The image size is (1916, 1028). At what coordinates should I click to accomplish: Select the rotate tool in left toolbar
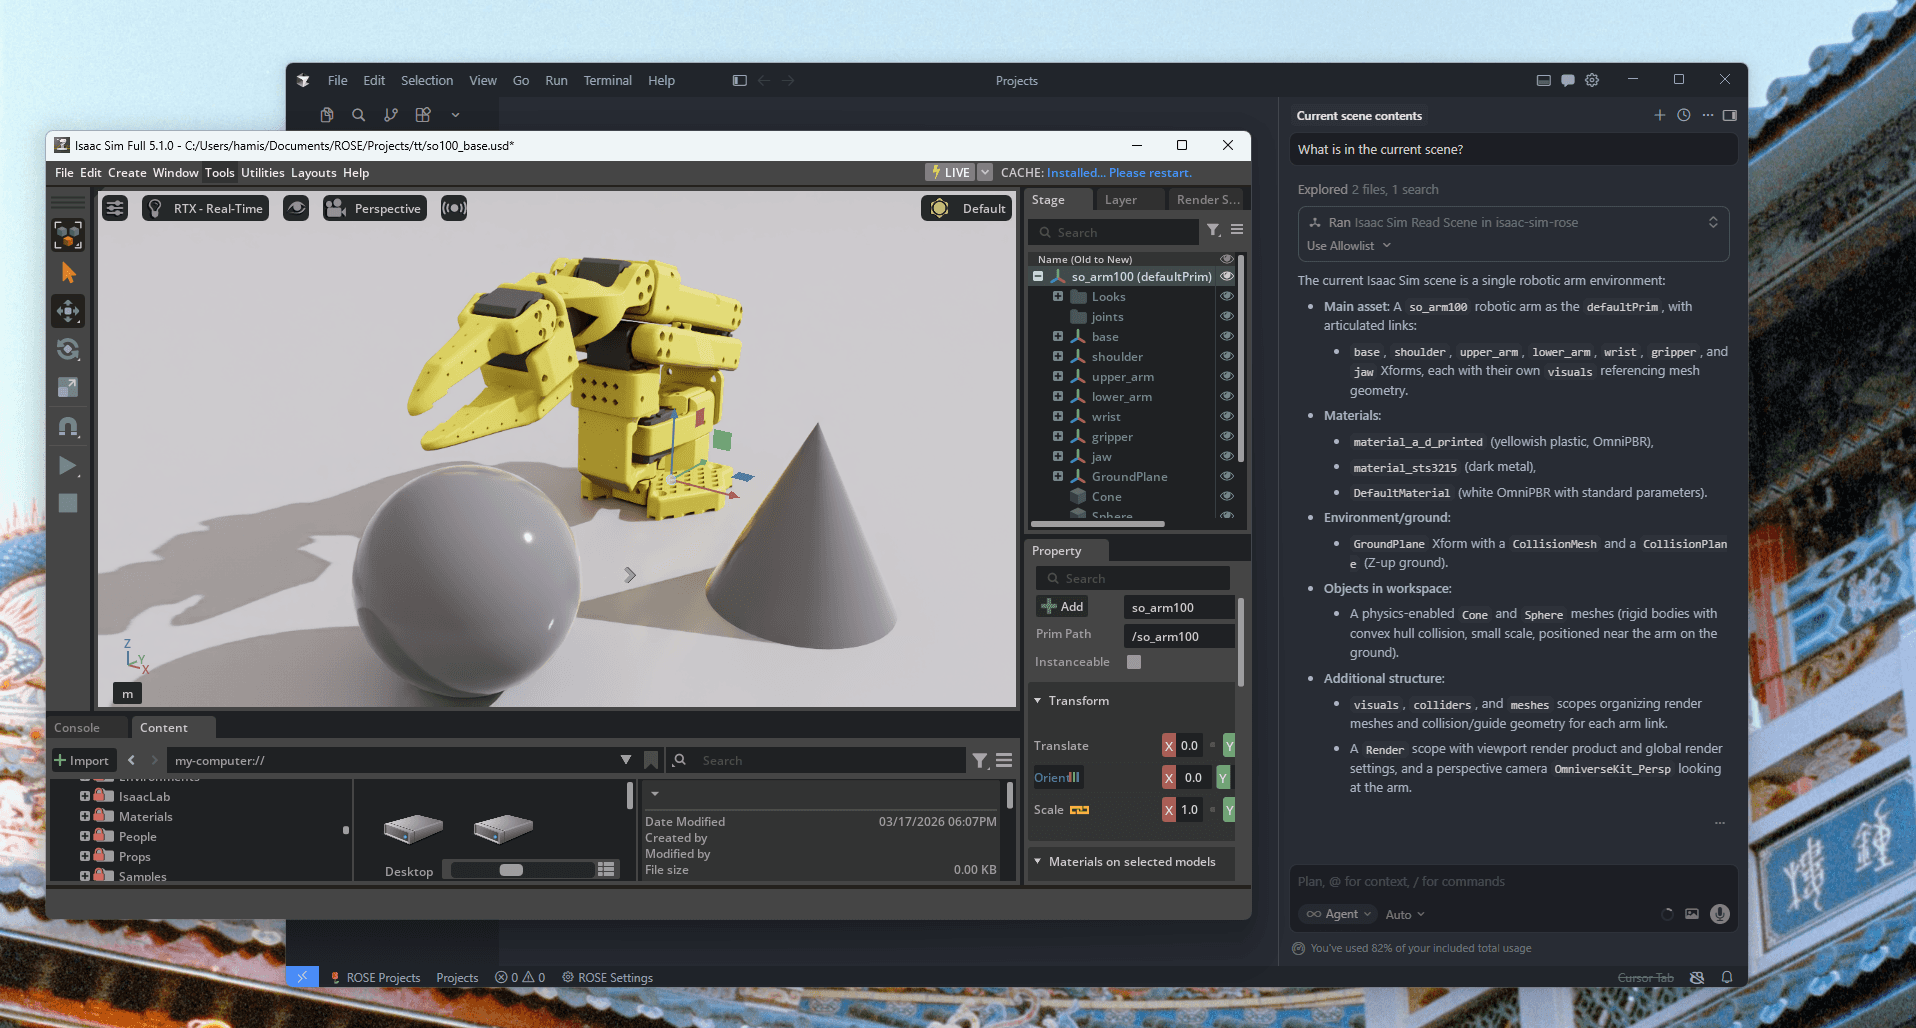68,349
